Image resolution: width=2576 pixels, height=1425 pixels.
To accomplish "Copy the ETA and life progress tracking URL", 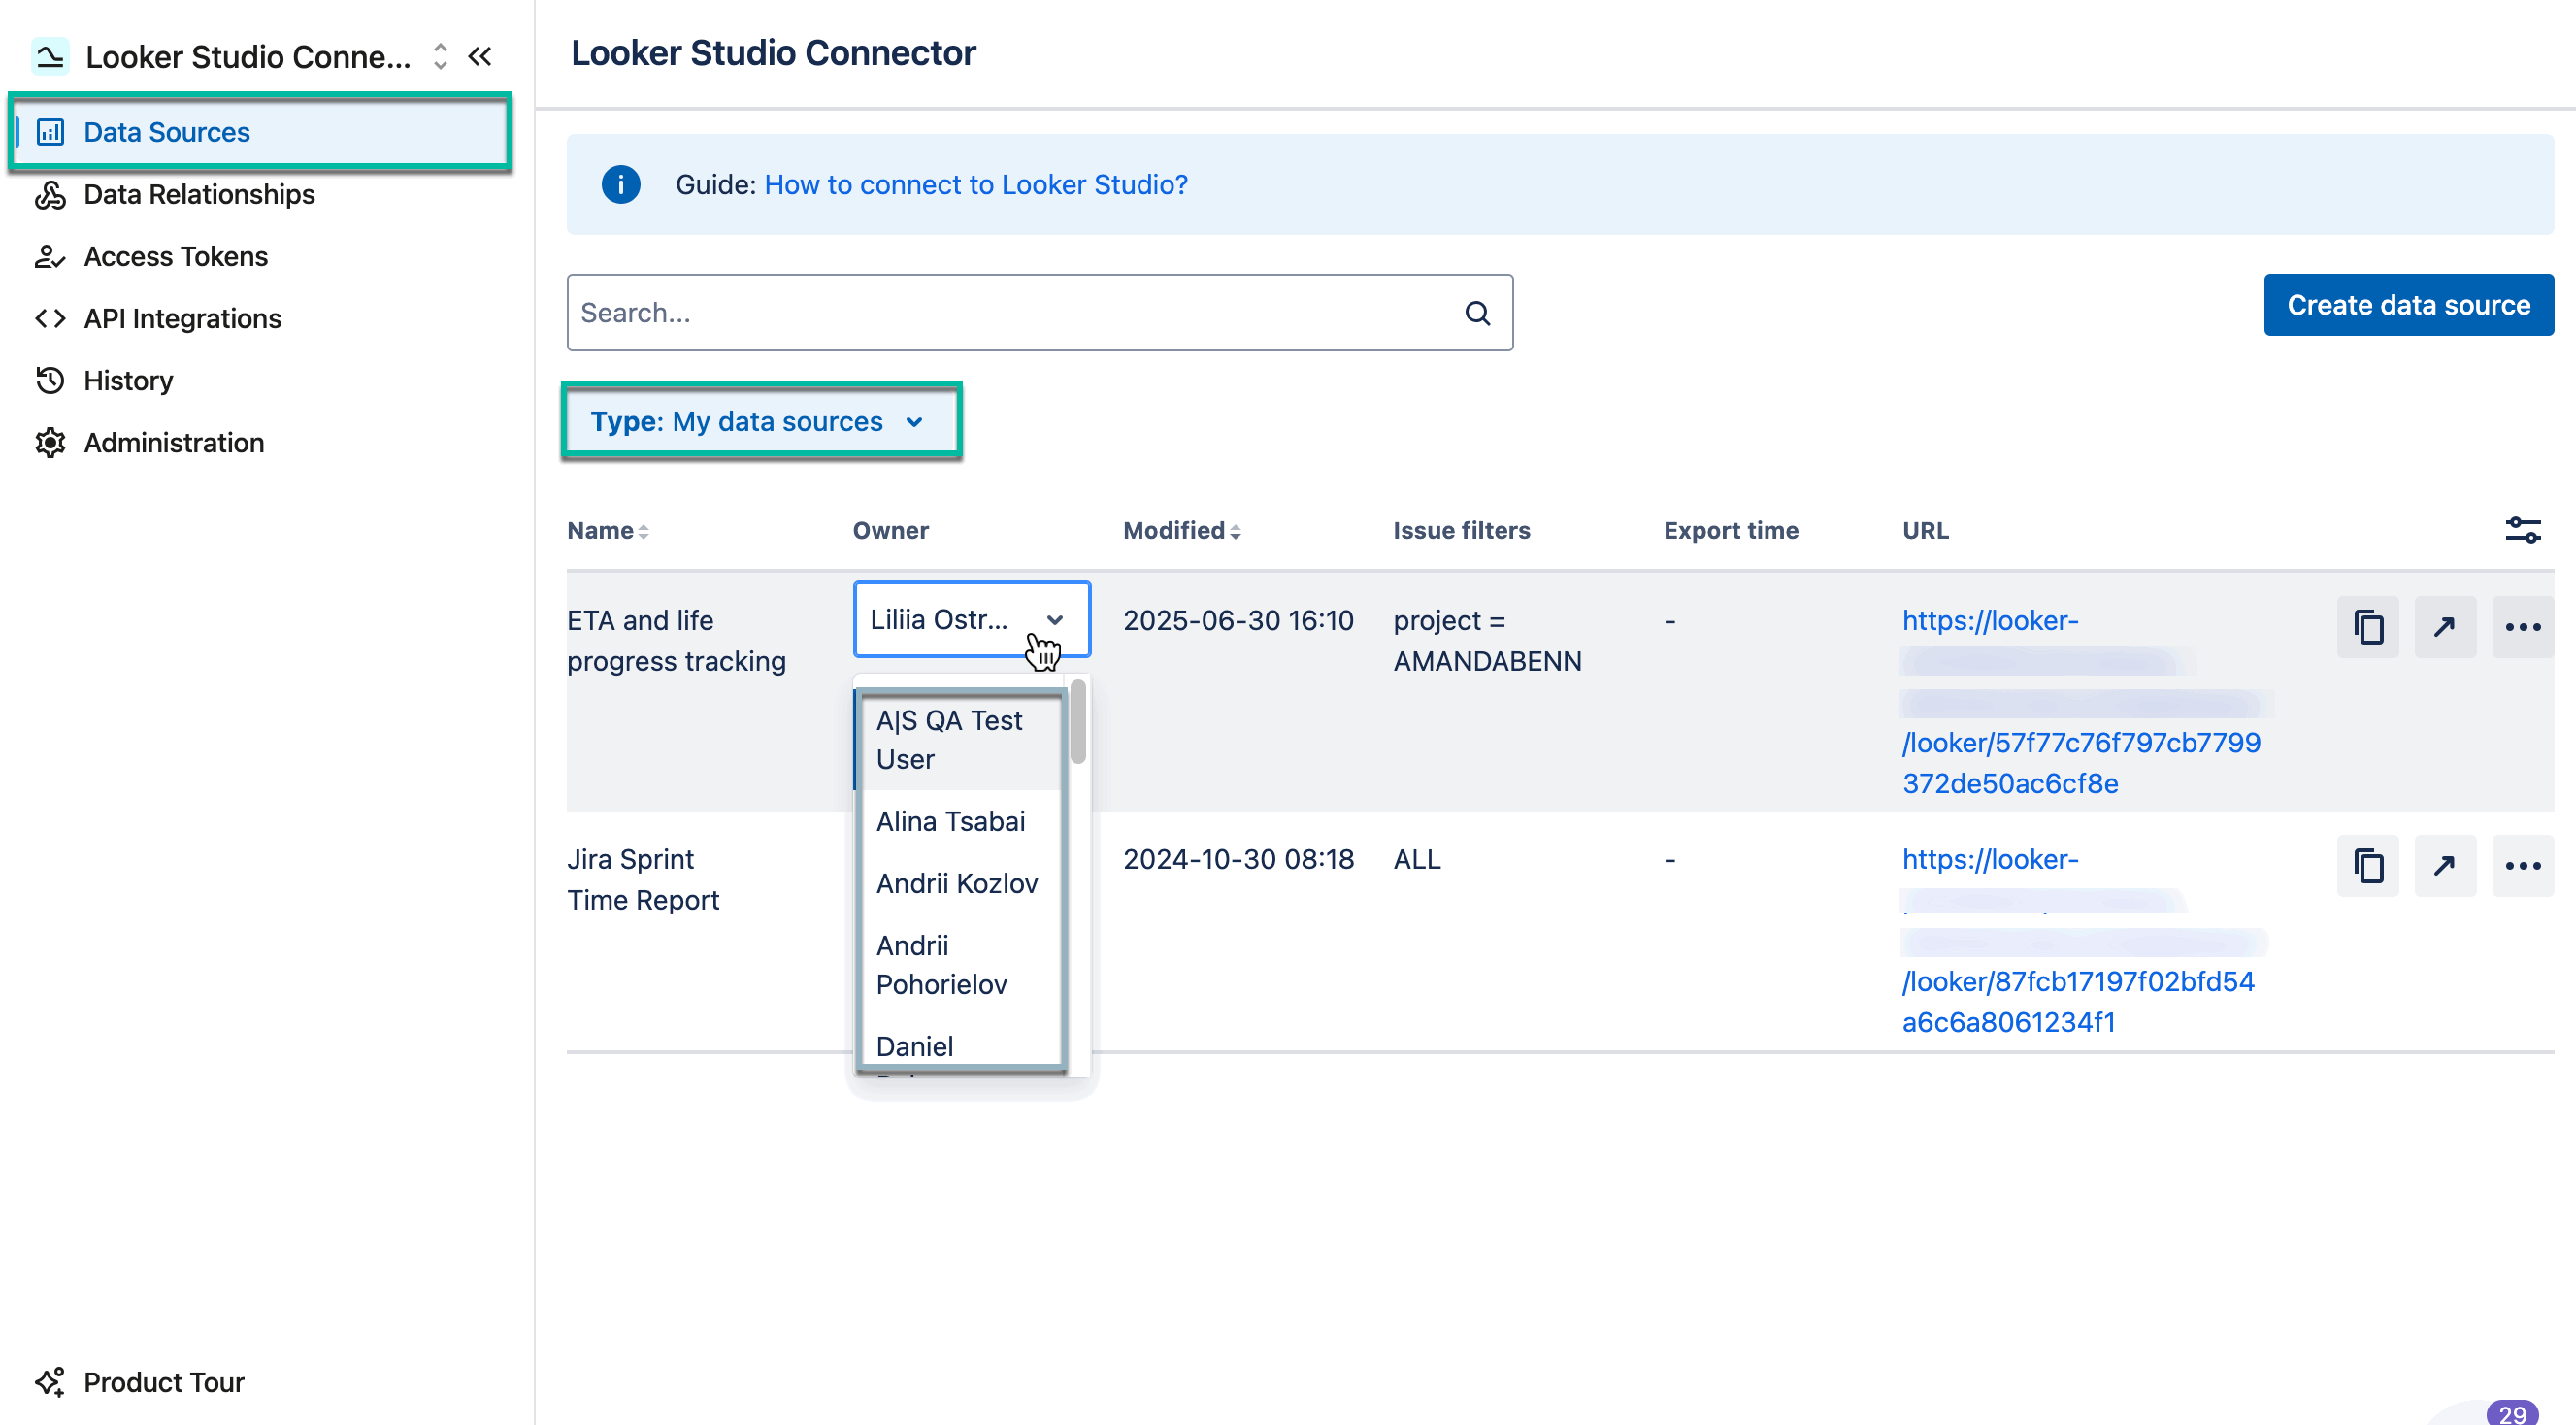I will point(2367,627).
